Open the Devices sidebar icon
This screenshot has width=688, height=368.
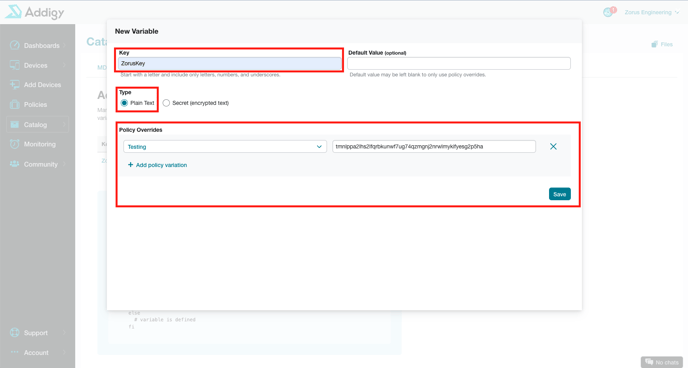[14, 65]
